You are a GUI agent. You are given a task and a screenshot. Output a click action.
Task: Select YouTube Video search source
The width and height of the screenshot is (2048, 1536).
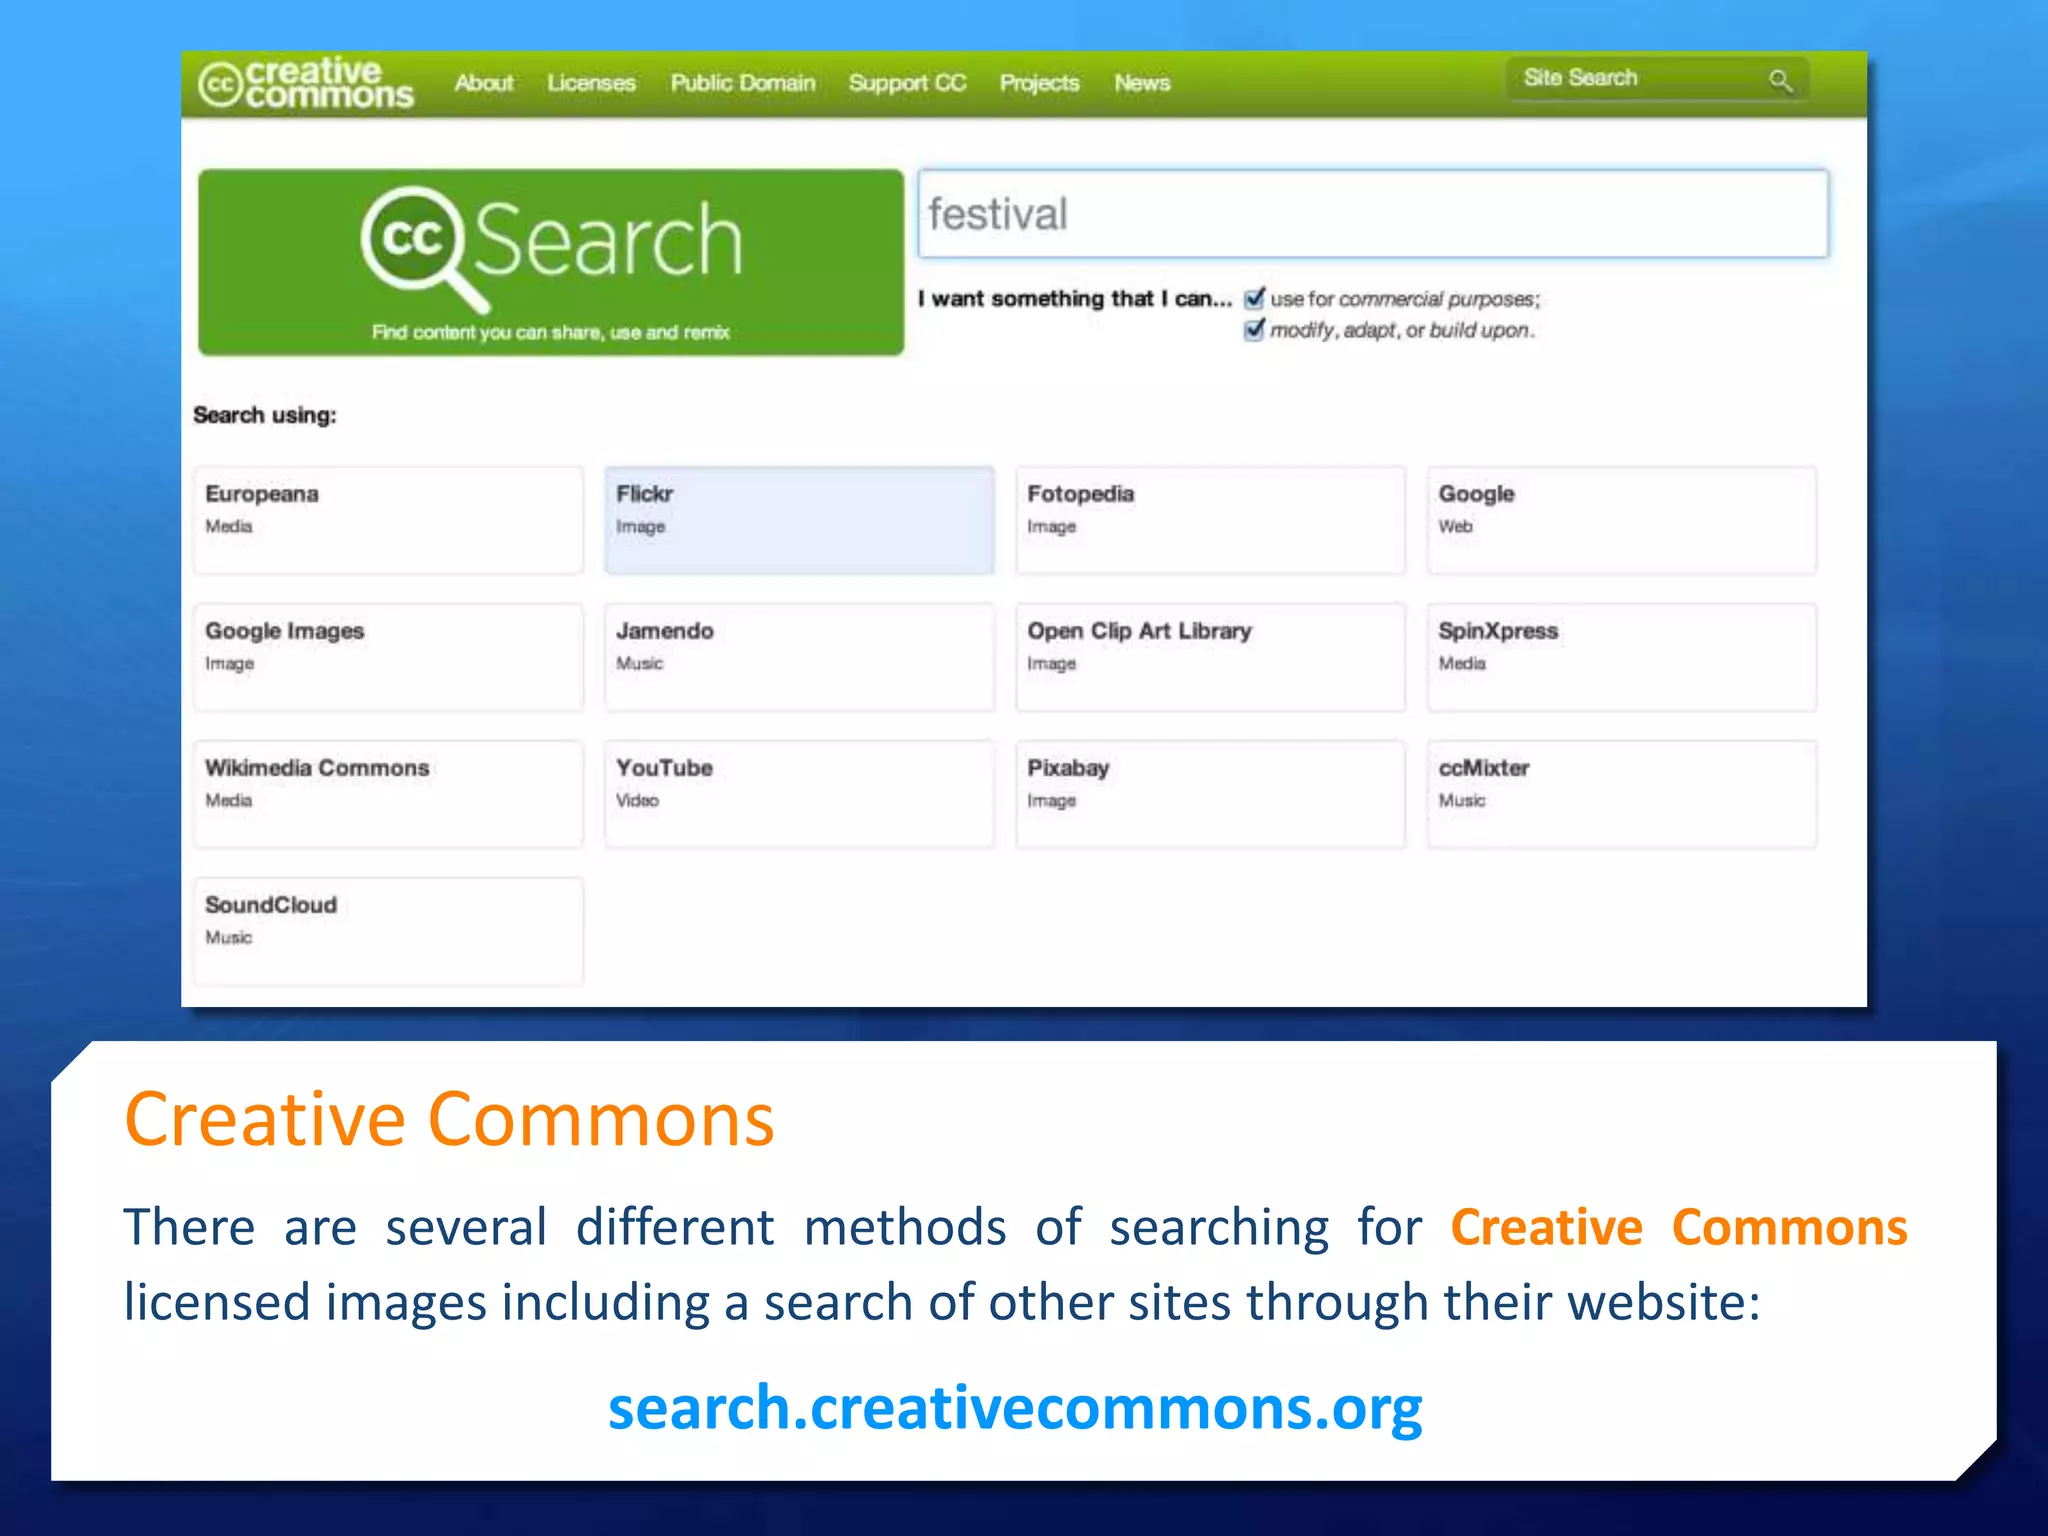(799, 794)
